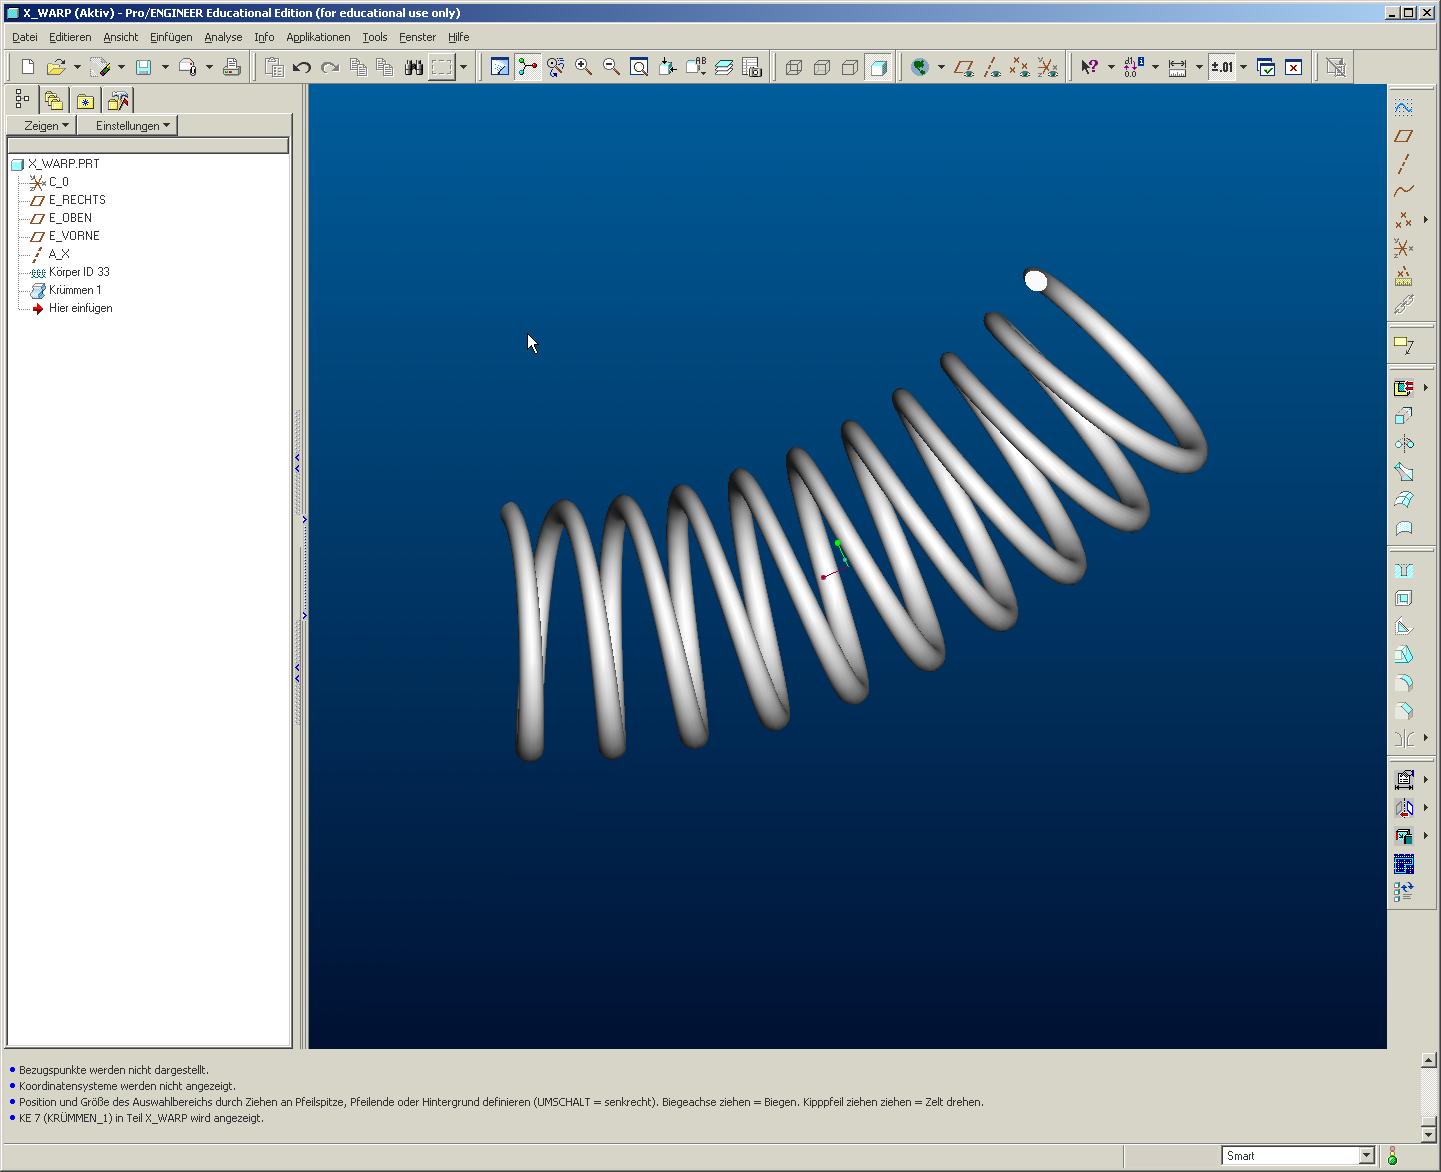Click the message area scrollbar down arrow
This screenshot has height=1172, width=1441.
coord(1428,1134)
